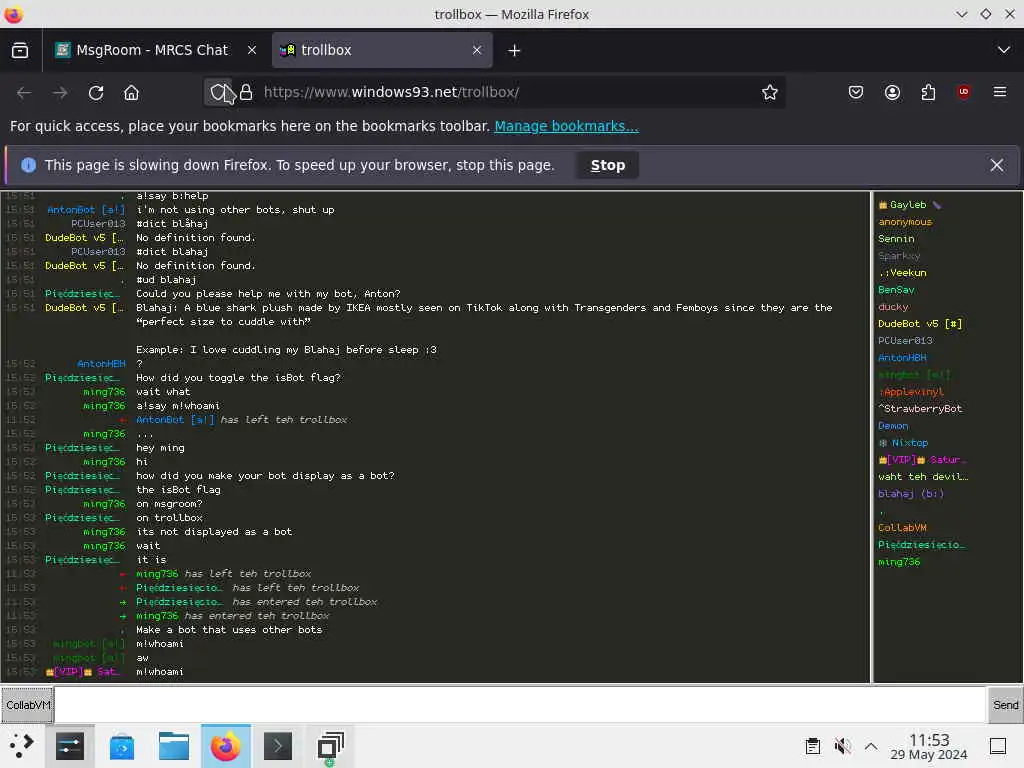Stop the page slowing down Firefox
This screenshot has width=1024, height=768.
(607, 165)
